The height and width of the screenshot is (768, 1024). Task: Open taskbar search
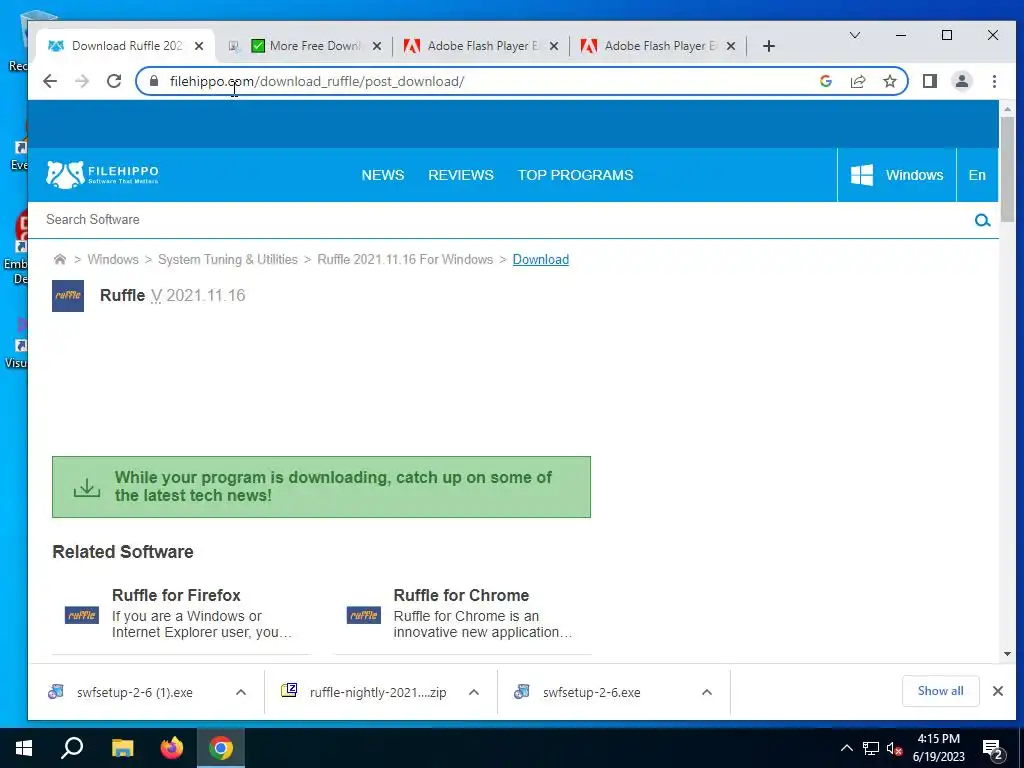[x=72, y=748]
